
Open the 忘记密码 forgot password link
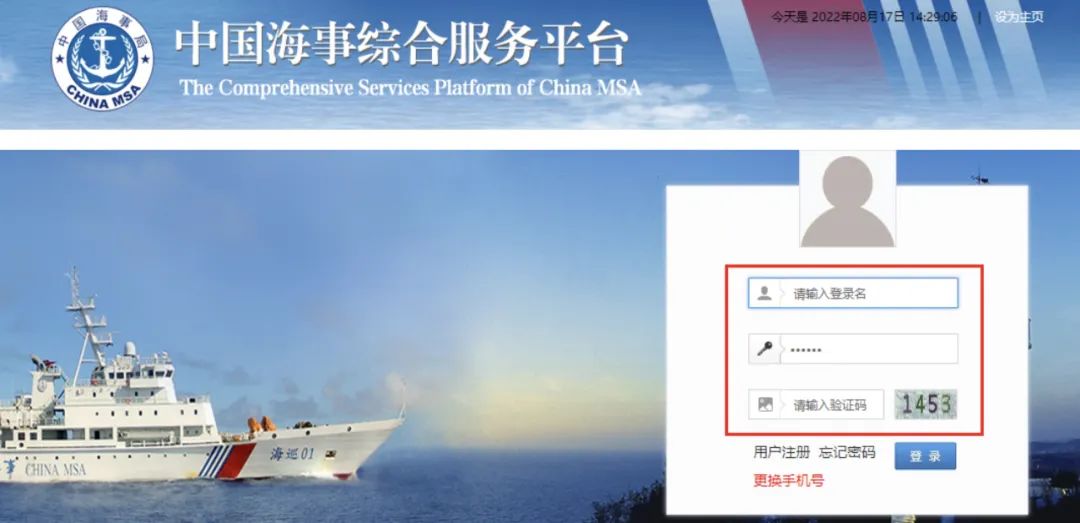847,453
